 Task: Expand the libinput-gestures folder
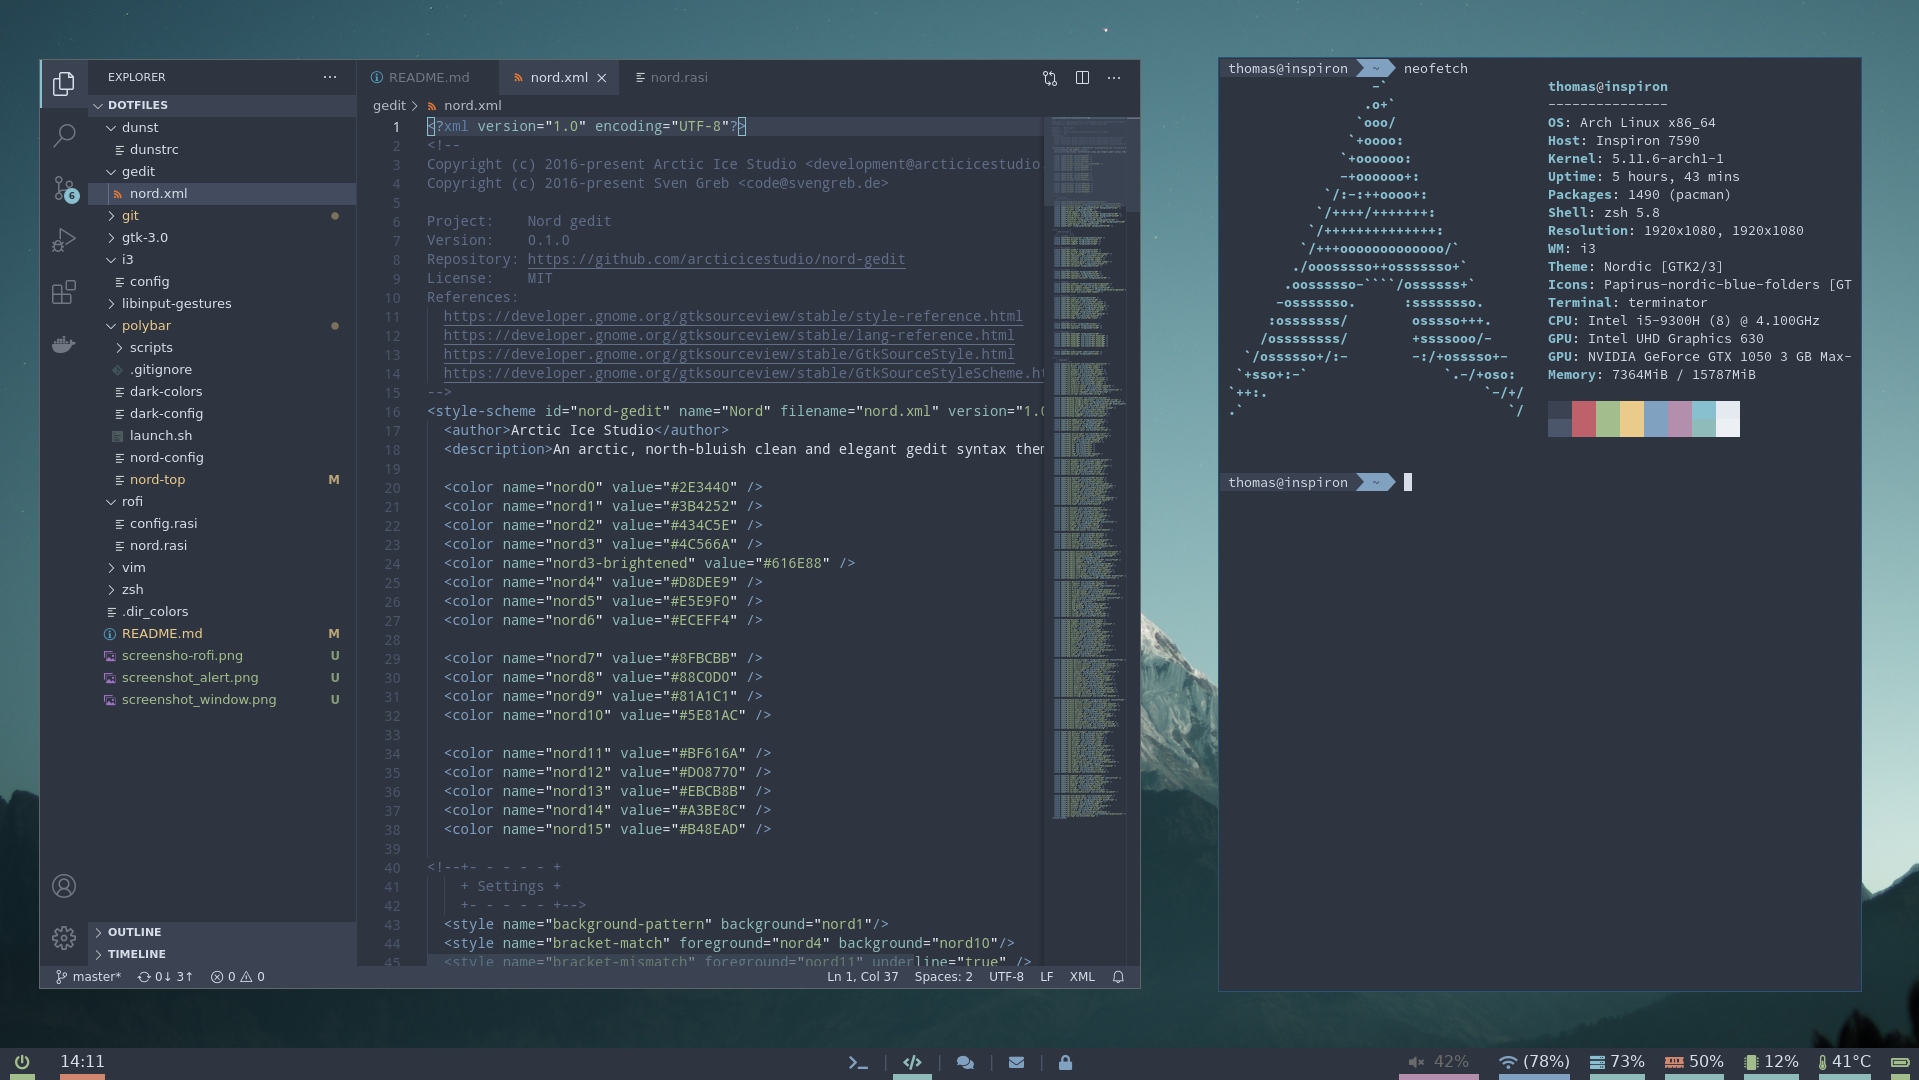(x=222, y=303)
